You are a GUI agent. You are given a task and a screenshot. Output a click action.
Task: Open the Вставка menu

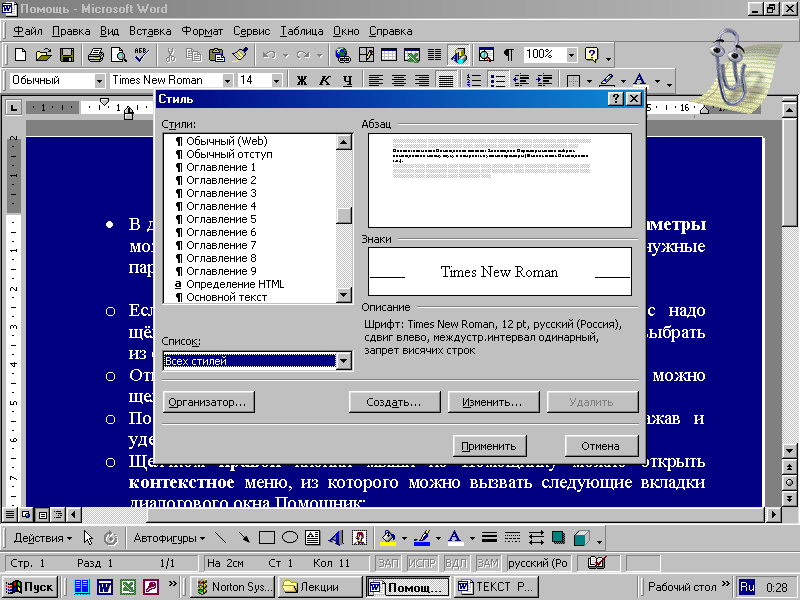click(x=150, y=31)
